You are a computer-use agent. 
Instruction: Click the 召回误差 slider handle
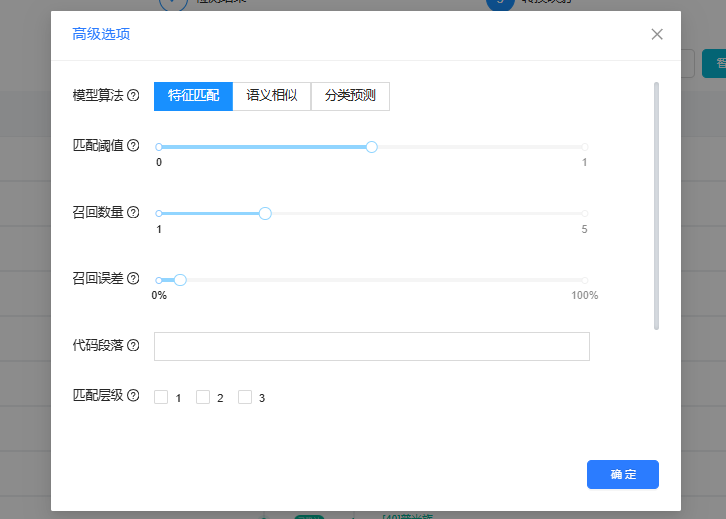pos(180,280)
